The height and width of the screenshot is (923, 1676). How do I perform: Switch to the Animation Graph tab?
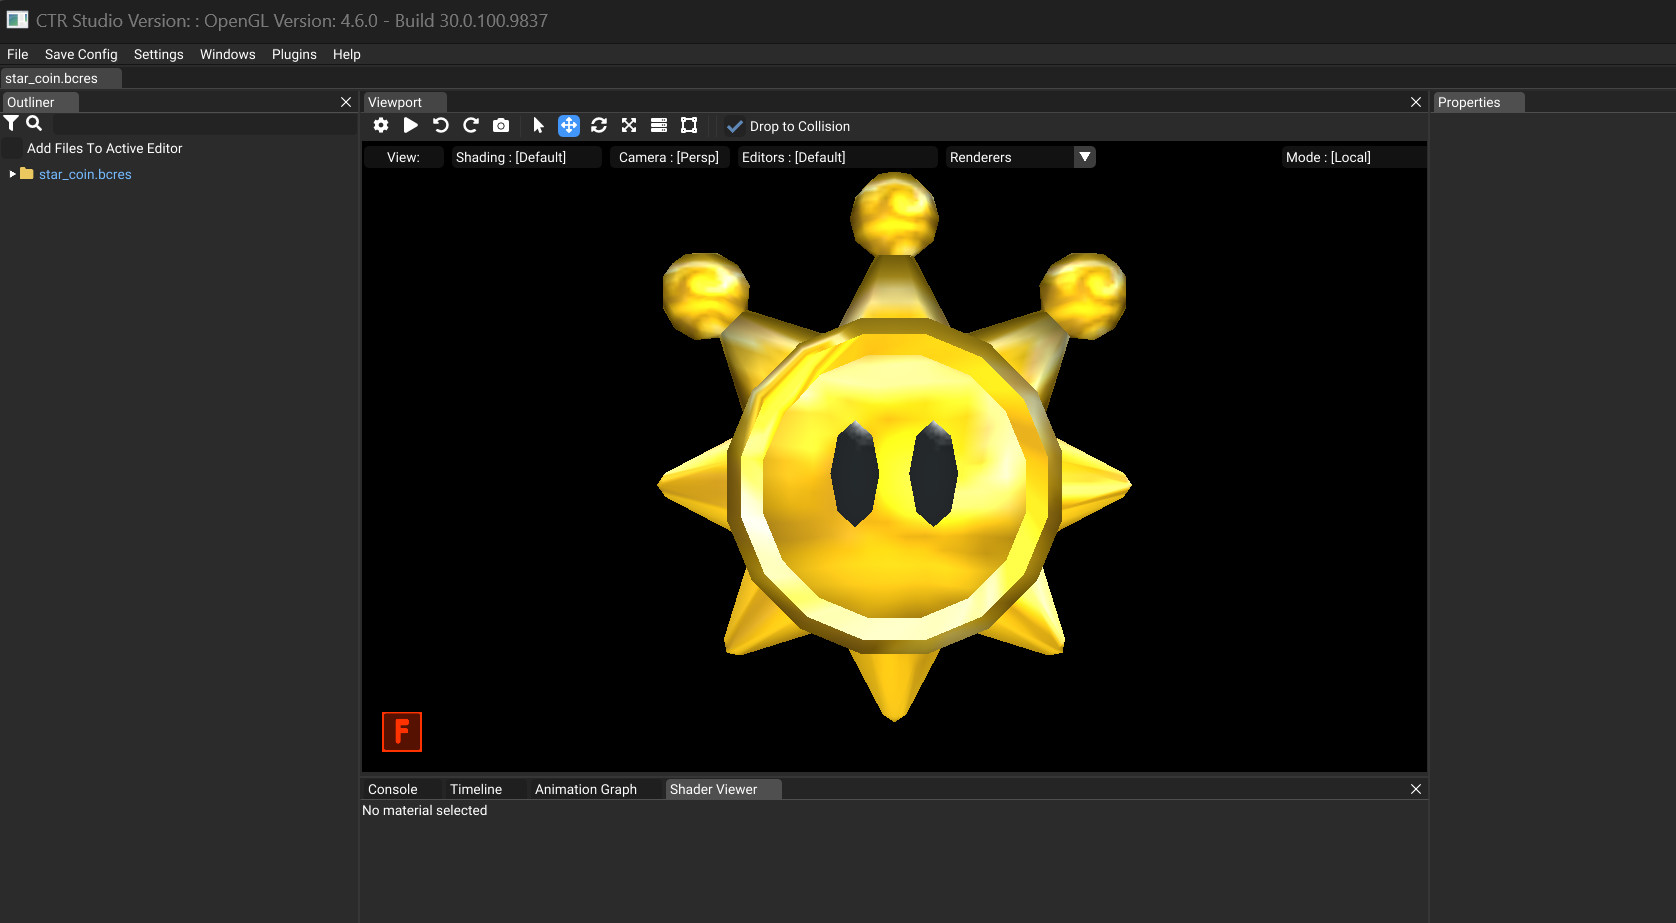(585, 789)
